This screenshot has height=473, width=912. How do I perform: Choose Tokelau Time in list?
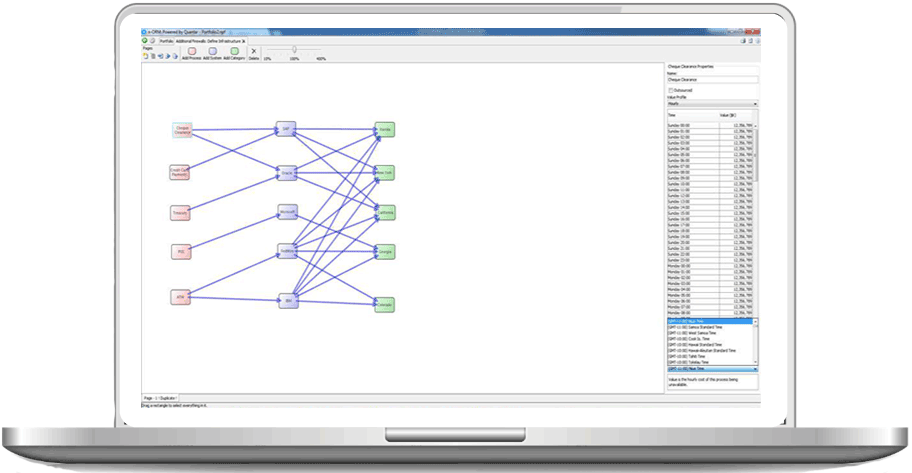710,362
